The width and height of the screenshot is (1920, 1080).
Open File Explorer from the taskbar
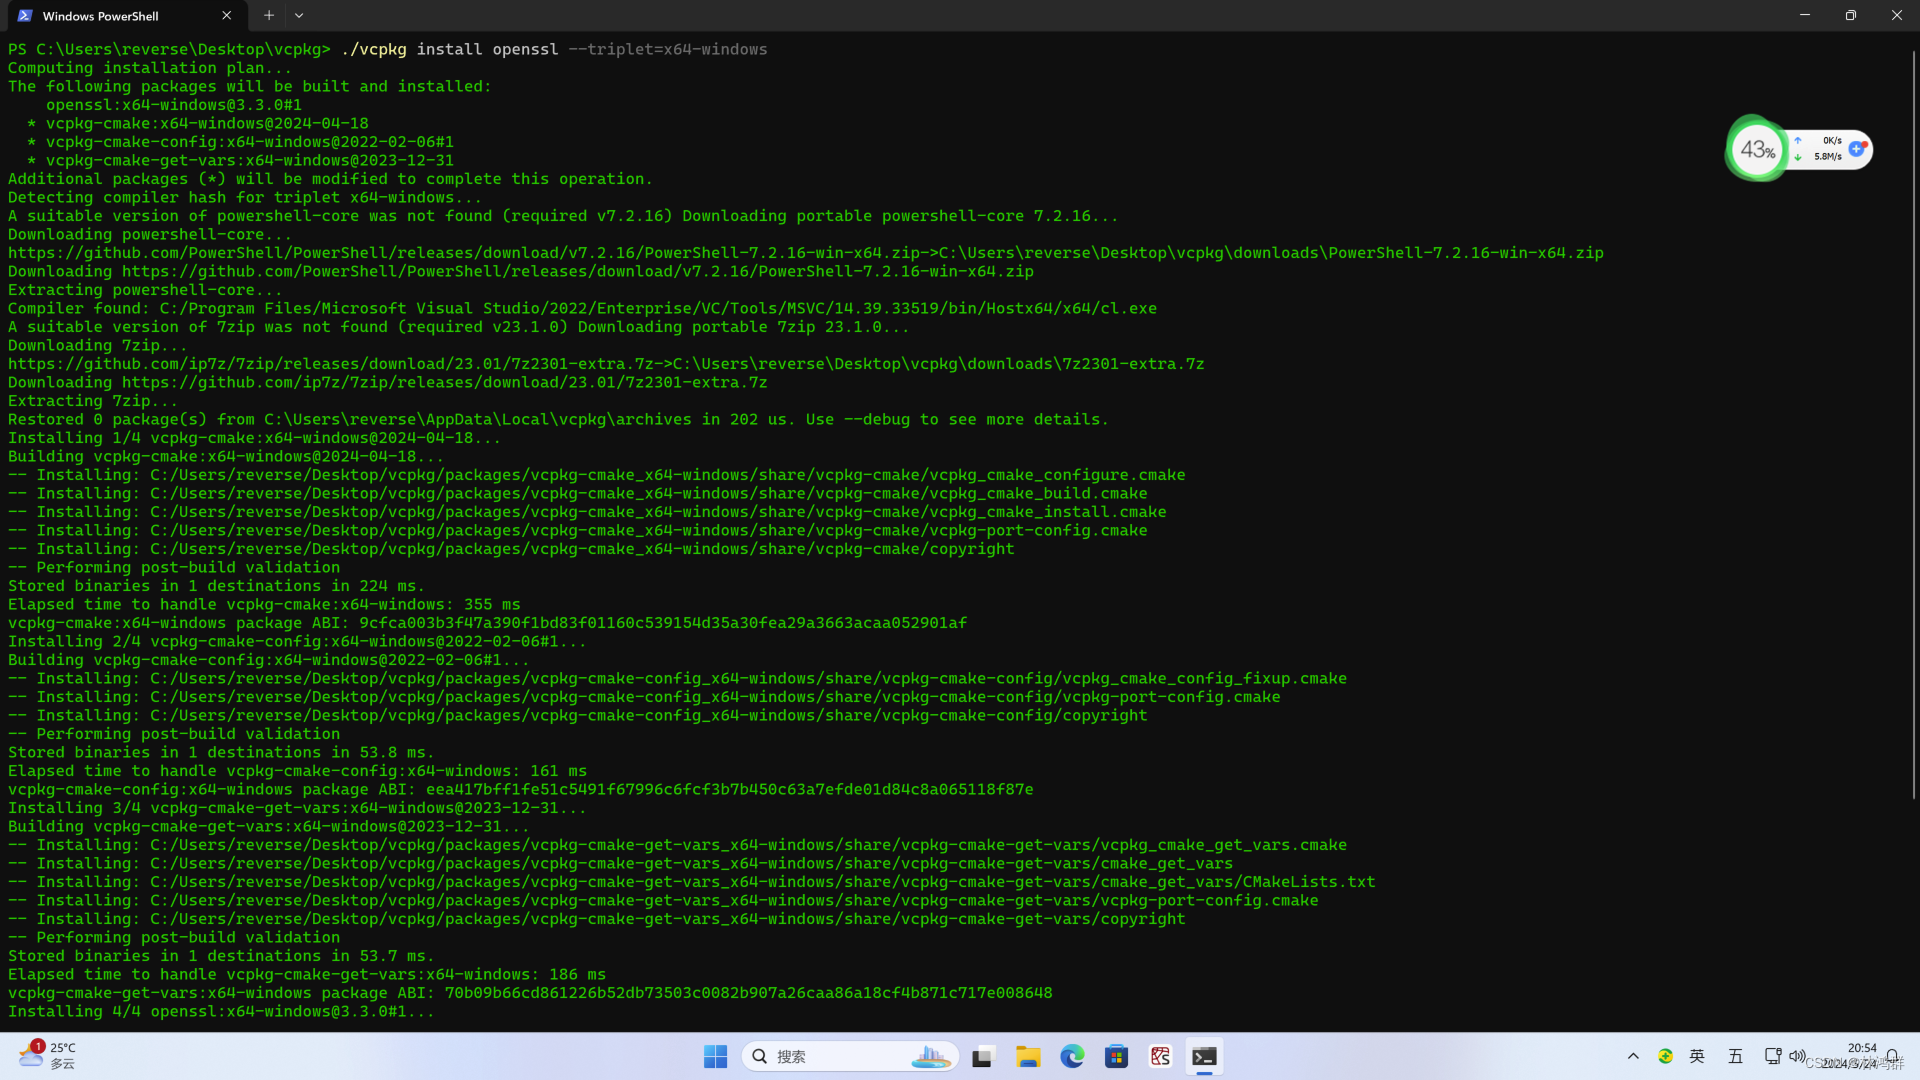point(1028,1057)
